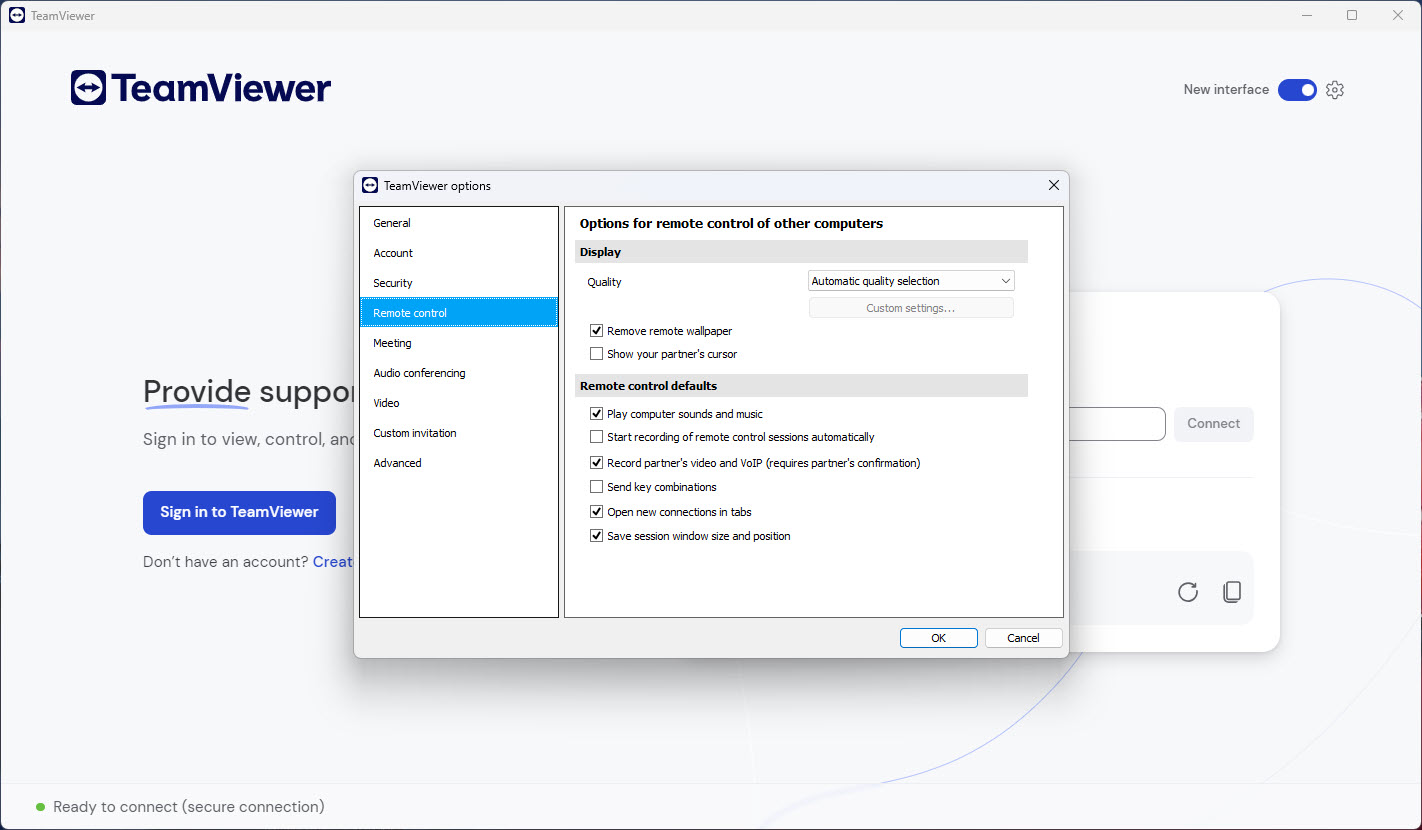This screenshot has height=830, width=1422.
Task: Click the Remote control defaults header
Action: (801, 385)
